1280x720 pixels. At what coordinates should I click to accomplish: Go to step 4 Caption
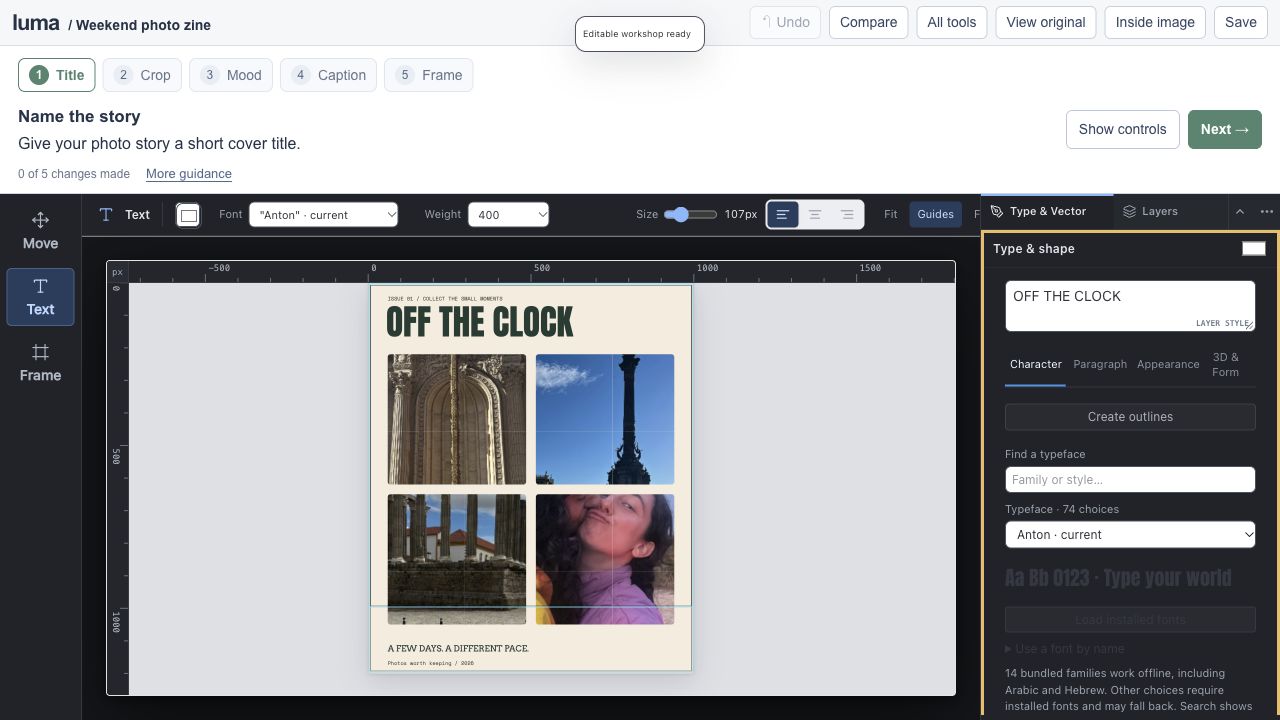click(328, 75)
